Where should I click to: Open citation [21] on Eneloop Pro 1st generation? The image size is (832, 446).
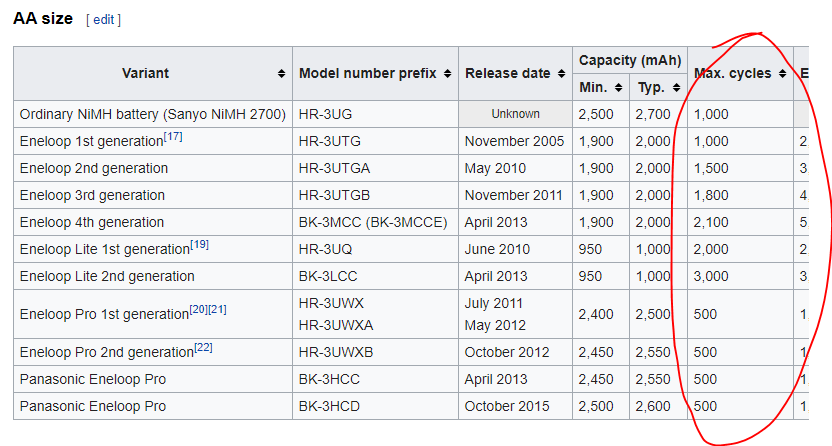[x=218, y=309]
